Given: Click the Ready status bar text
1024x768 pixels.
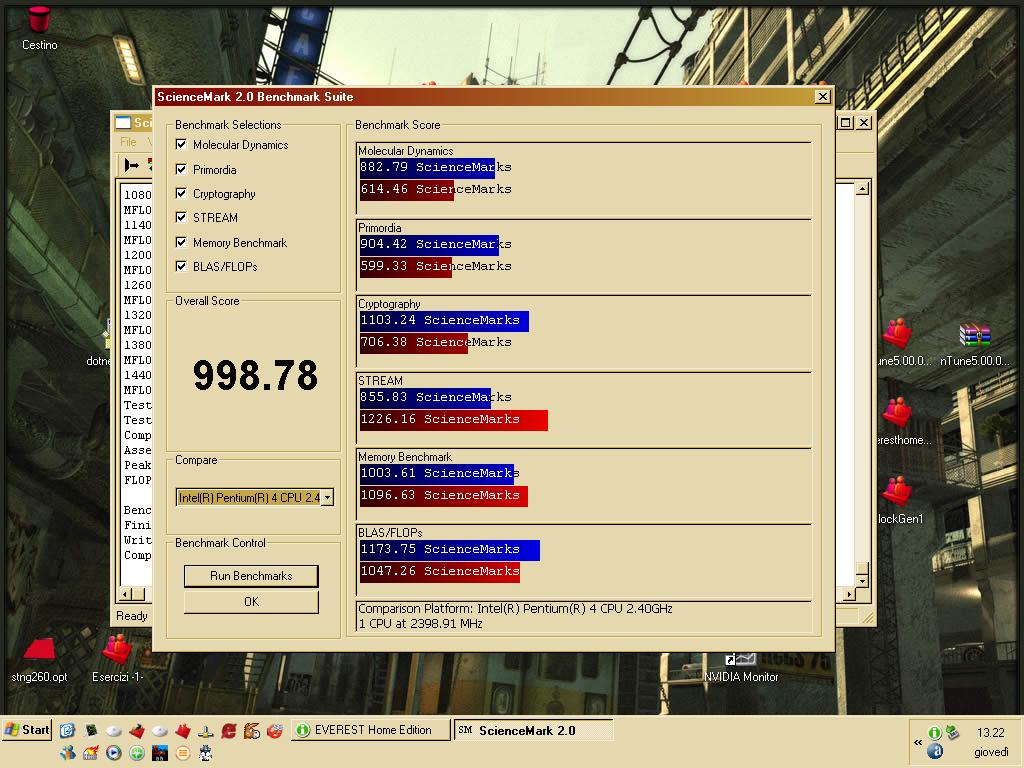Looking at the screenshot, I should click(x=132, y=616).
